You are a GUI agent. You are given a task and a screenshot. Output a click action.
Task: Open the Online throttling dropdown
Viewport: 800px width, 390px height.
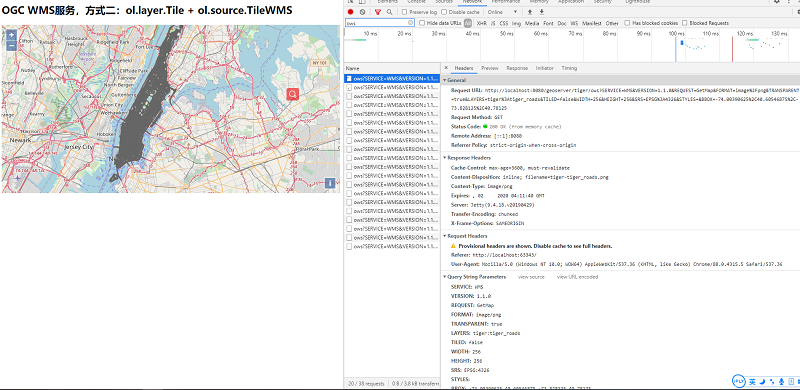tap(503, 12)
